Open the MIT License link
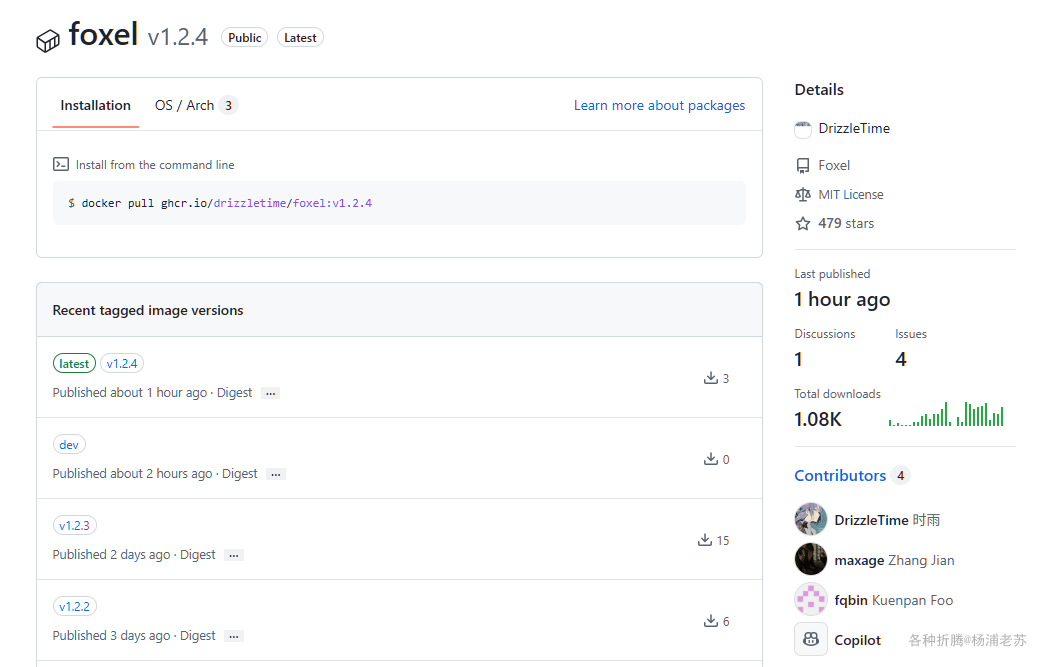Viewport: 1048px width, 667px height. [x=850, y=194]
